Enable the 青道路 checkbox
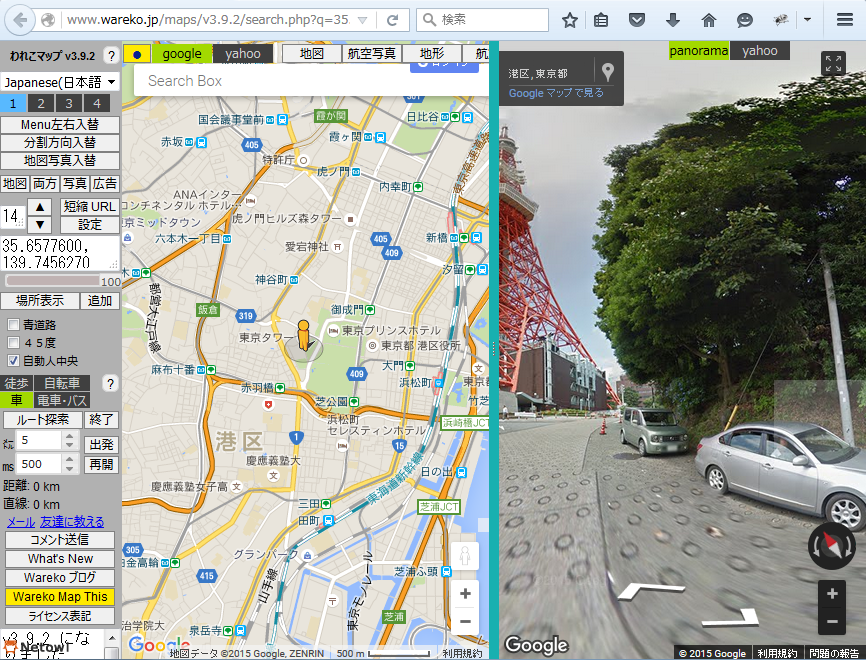This screenshot has height=660, width=866. pos(13,325)
